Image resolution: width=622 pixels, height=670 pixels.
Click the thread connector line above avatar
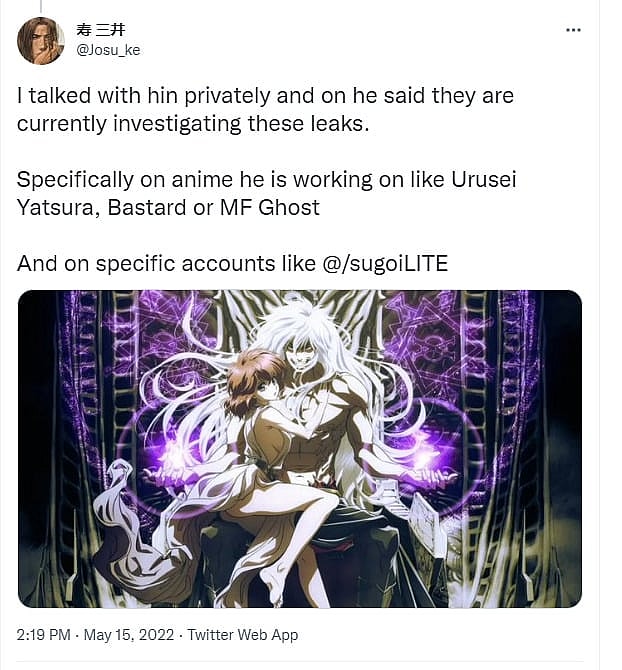41,6
